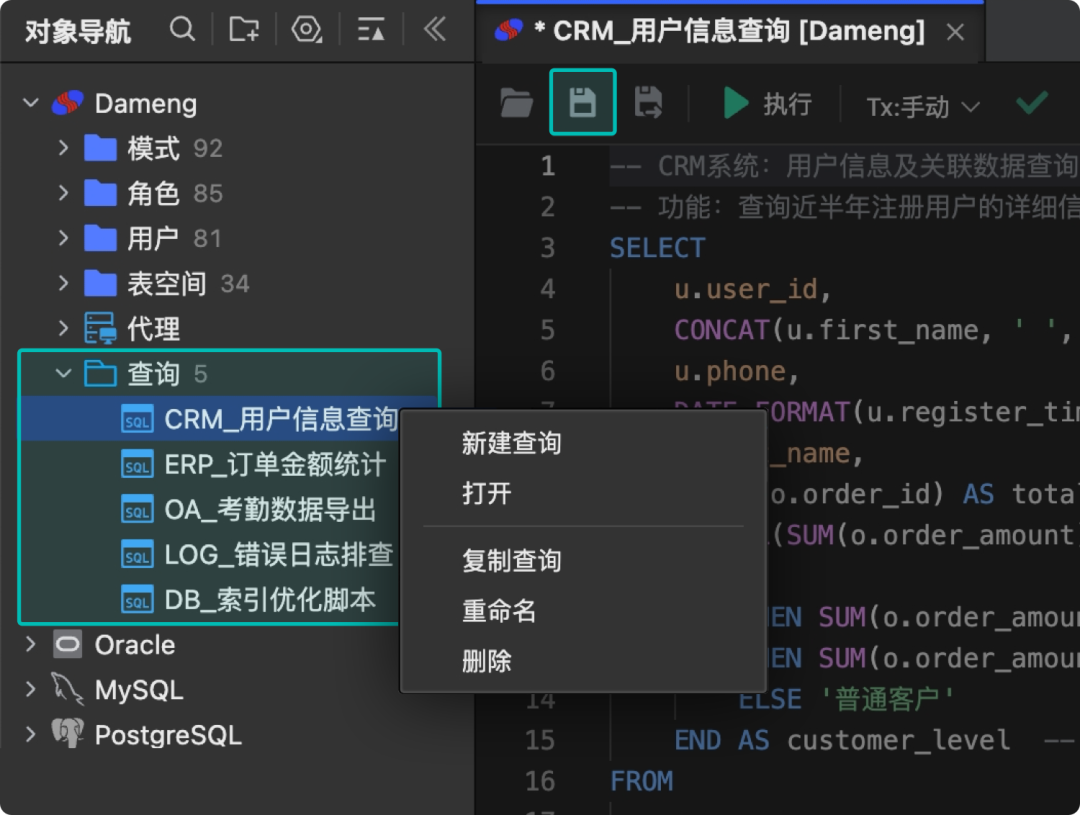The width and height of the screenshot is (1080, 815).
Task: Click '普通客户' string on line 14
Action: point(888,699)
